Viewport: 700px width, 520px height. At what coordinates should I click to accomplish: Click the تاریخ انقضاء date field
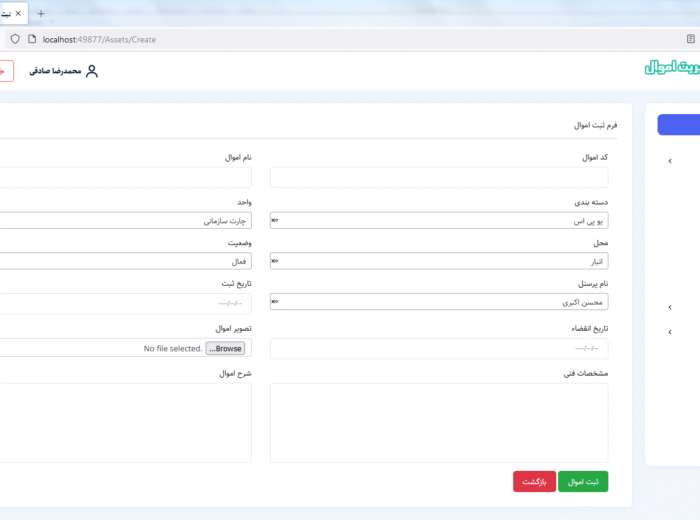[x=439, y=349]
